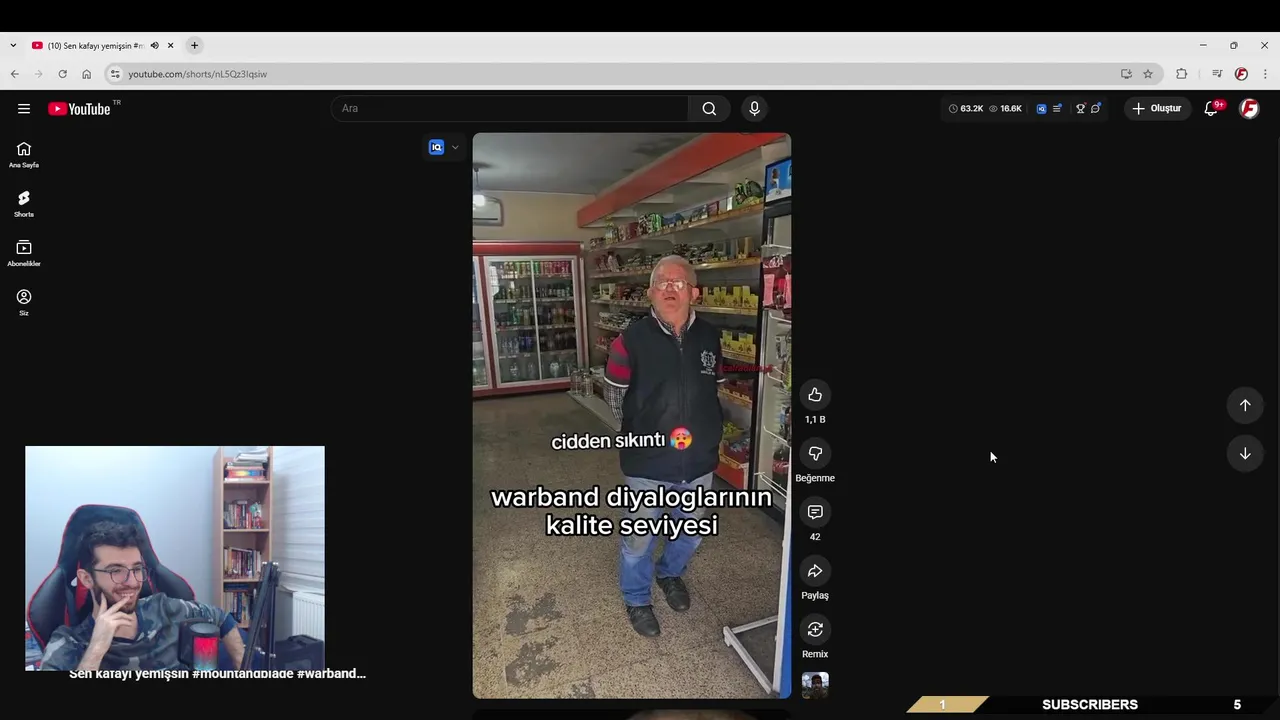Image resolution: width=1280 pixels, height=720 pixels.
Task: Start voice search with the microphone
Action: (x=754, y=108)
